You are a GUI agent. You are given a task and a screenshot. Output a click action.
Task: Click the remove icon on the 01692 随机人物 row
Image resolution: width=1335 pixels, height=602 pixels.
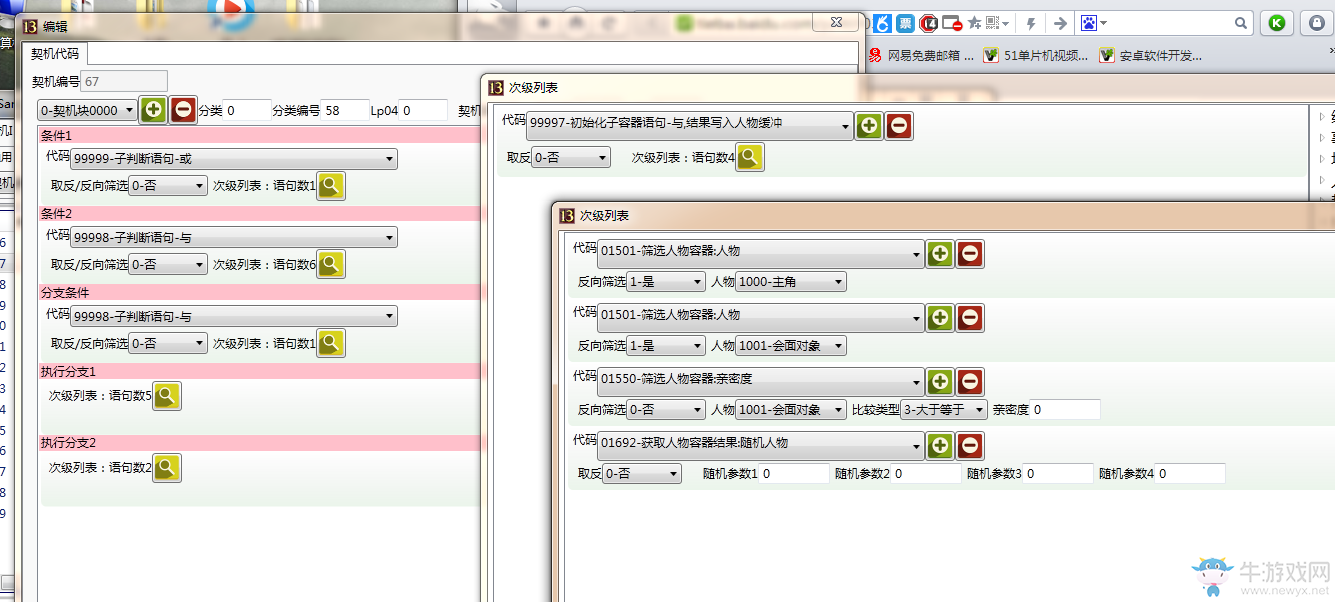(969, 446)
